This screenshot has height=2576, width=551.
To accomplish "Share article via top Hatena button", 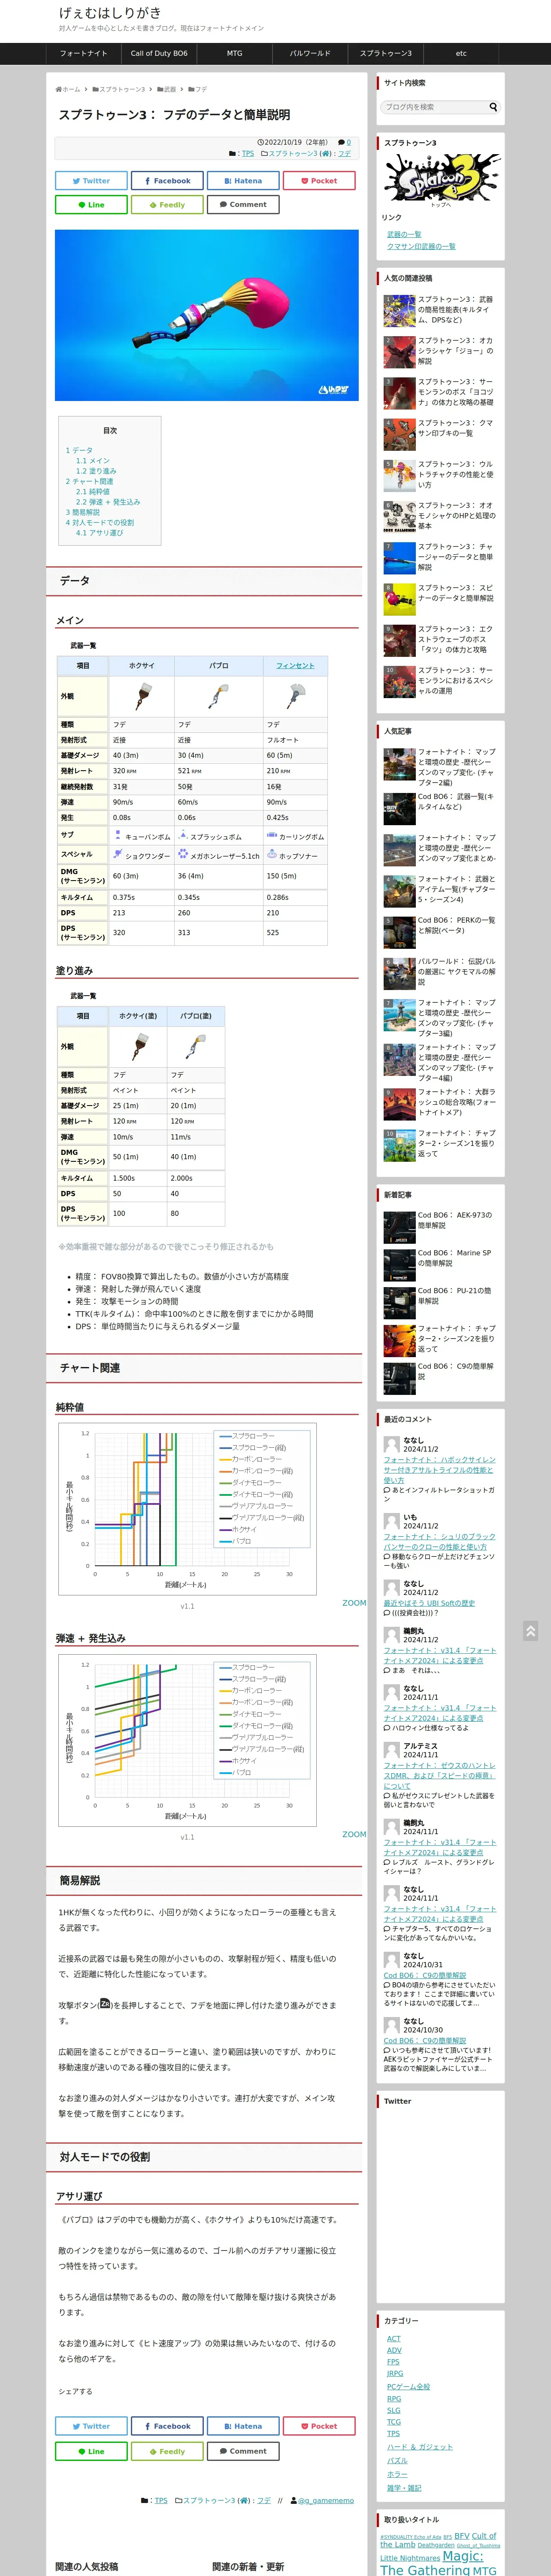I will [243, 181].
